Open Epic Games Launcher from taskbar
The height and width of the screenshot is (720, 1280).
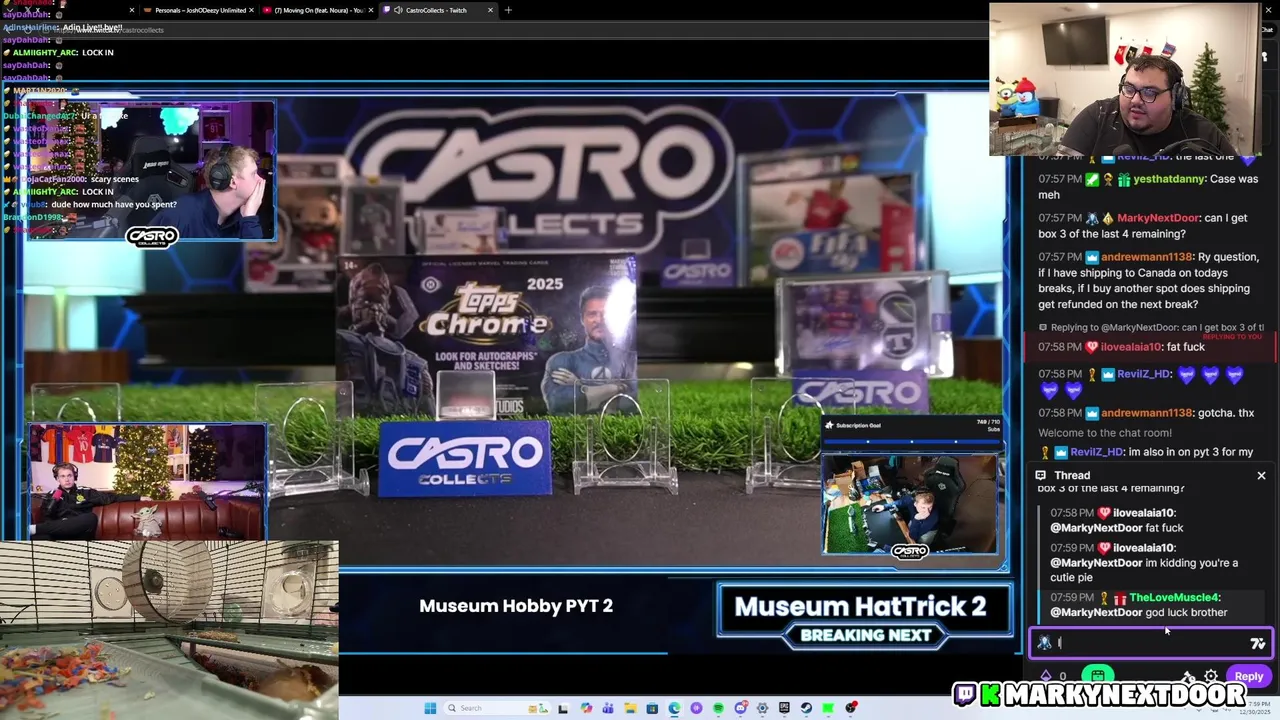tap(784, 708)
